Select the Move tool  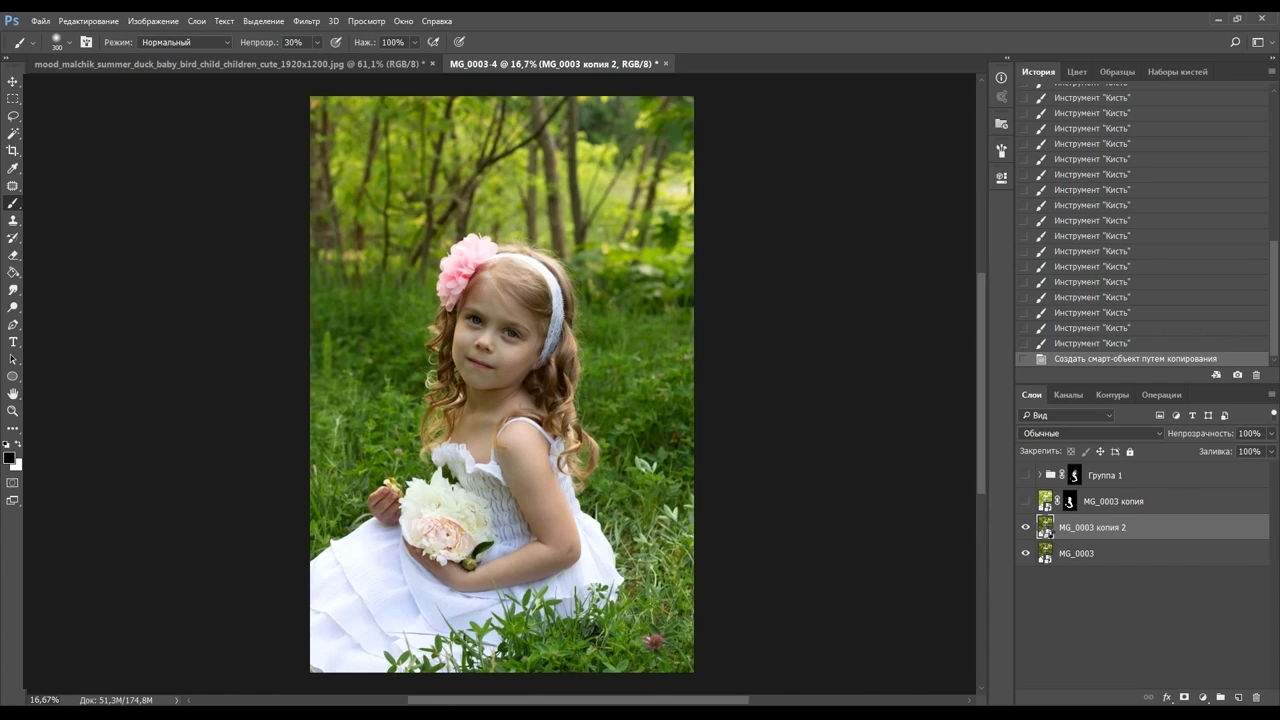13,82
